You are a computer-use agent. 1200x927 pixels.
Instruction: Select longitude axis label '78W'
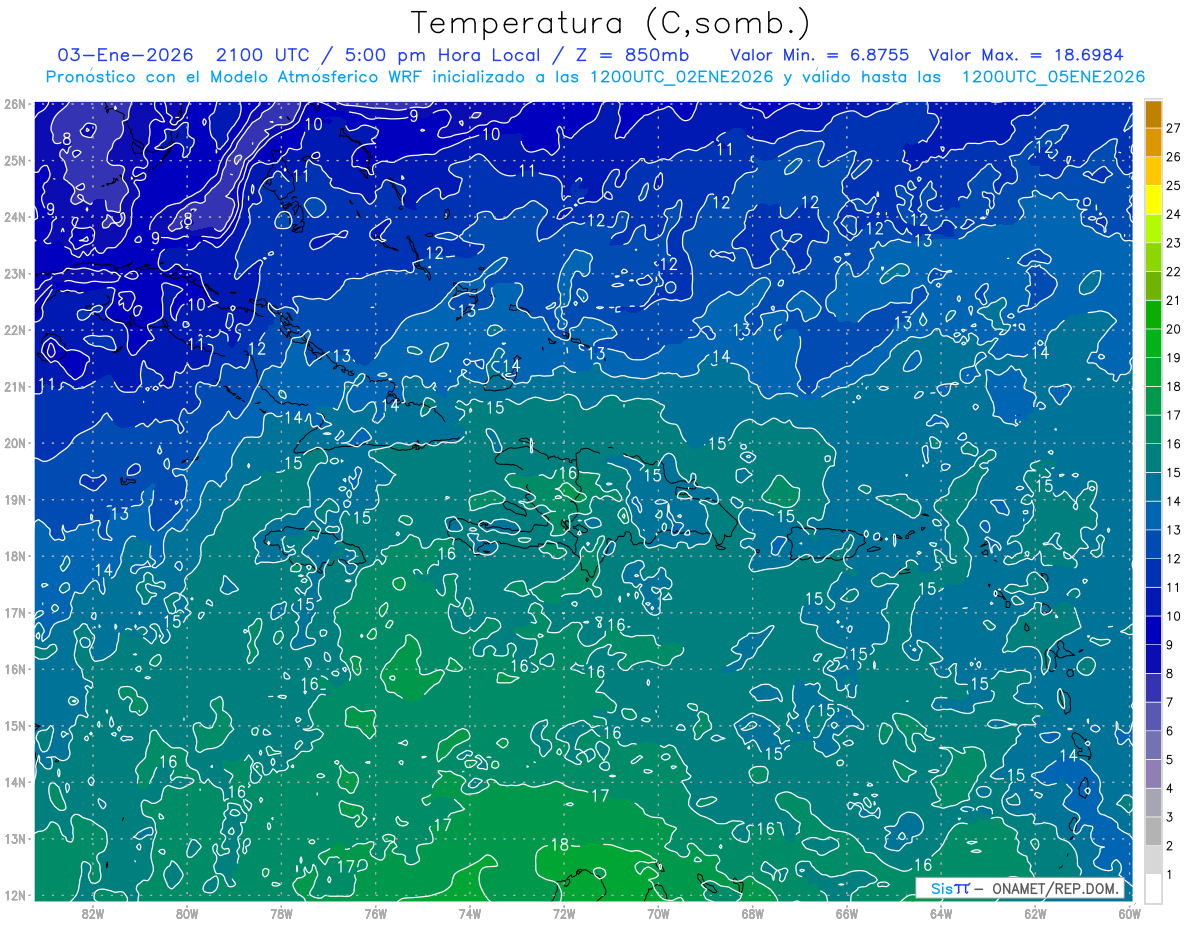281,913
